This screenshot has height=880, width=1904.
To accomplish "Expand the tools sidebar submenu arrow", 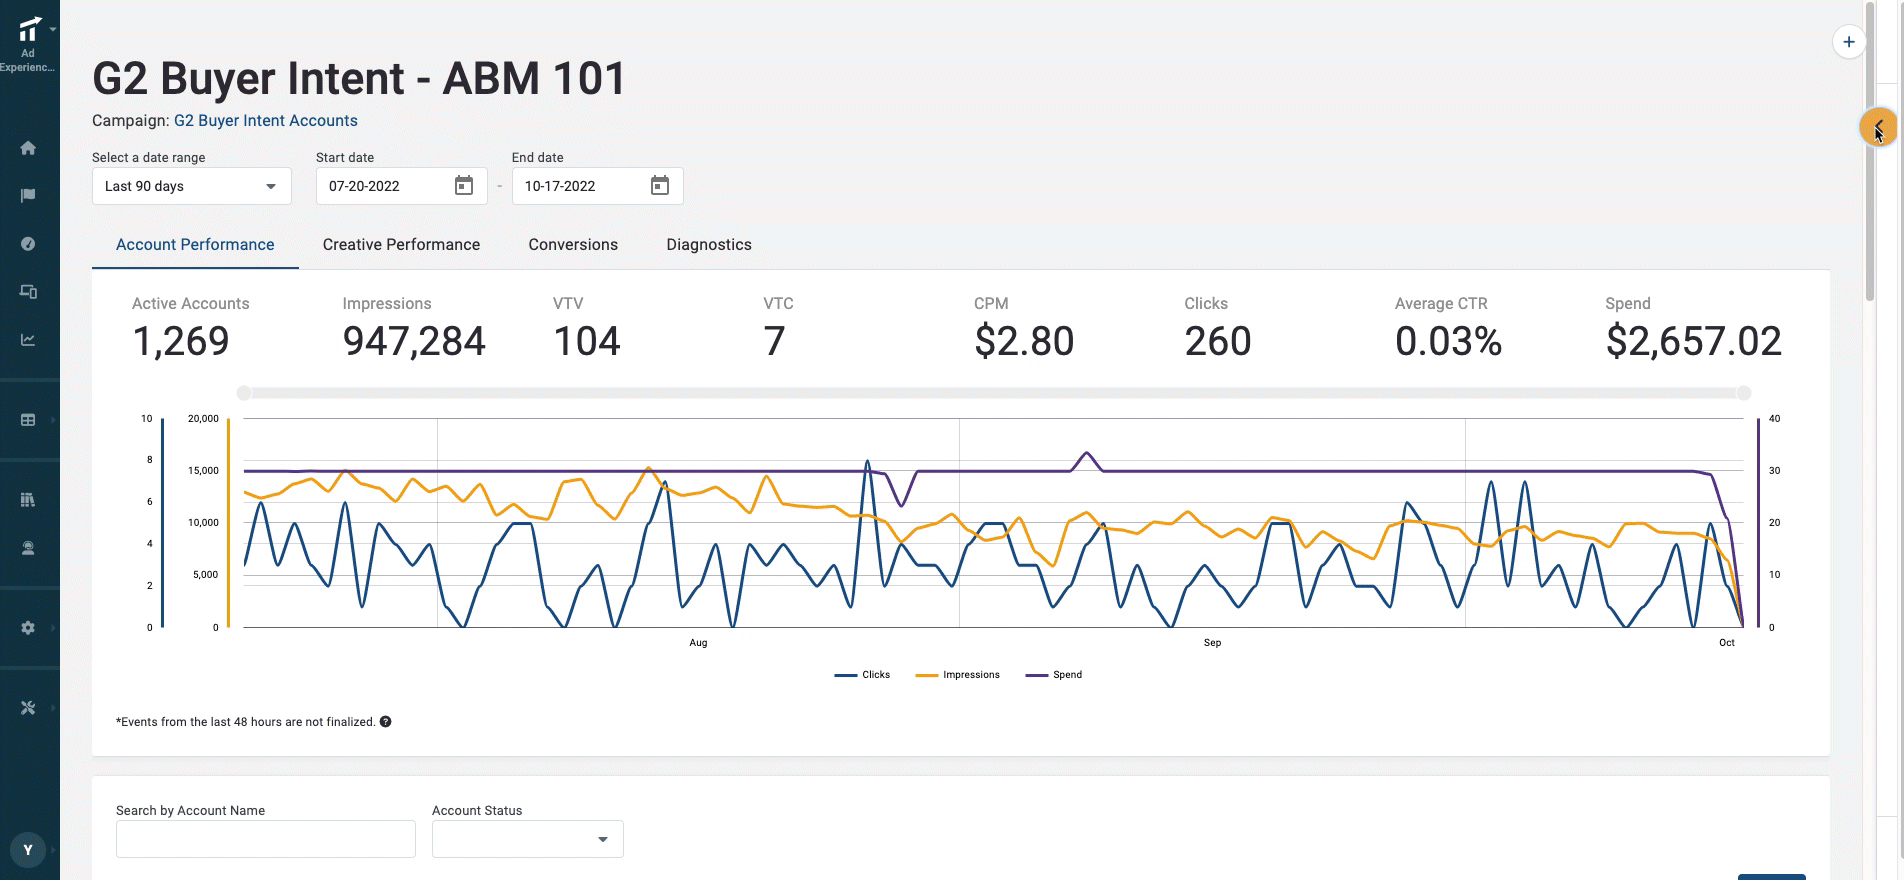I will (x=53, y=708).
